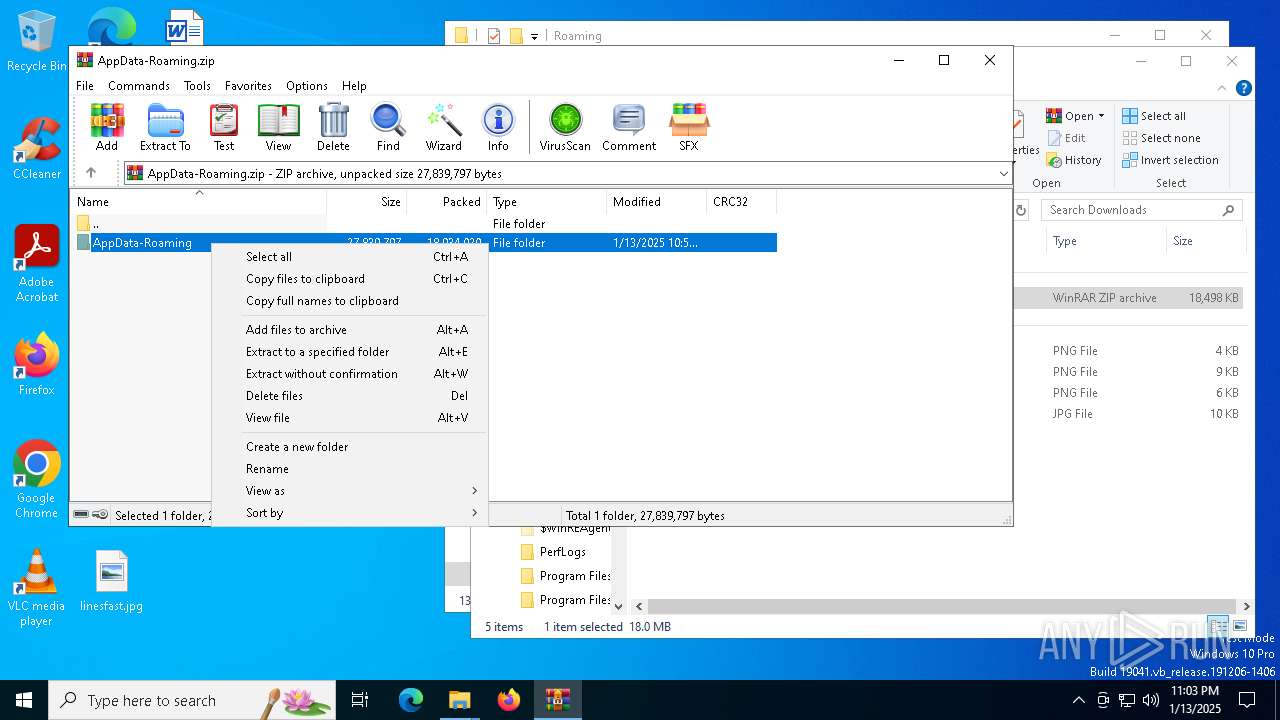Open Task View on the taskbar
Viewport: 1280px width, 720px height.
click(x=360, y=700)
